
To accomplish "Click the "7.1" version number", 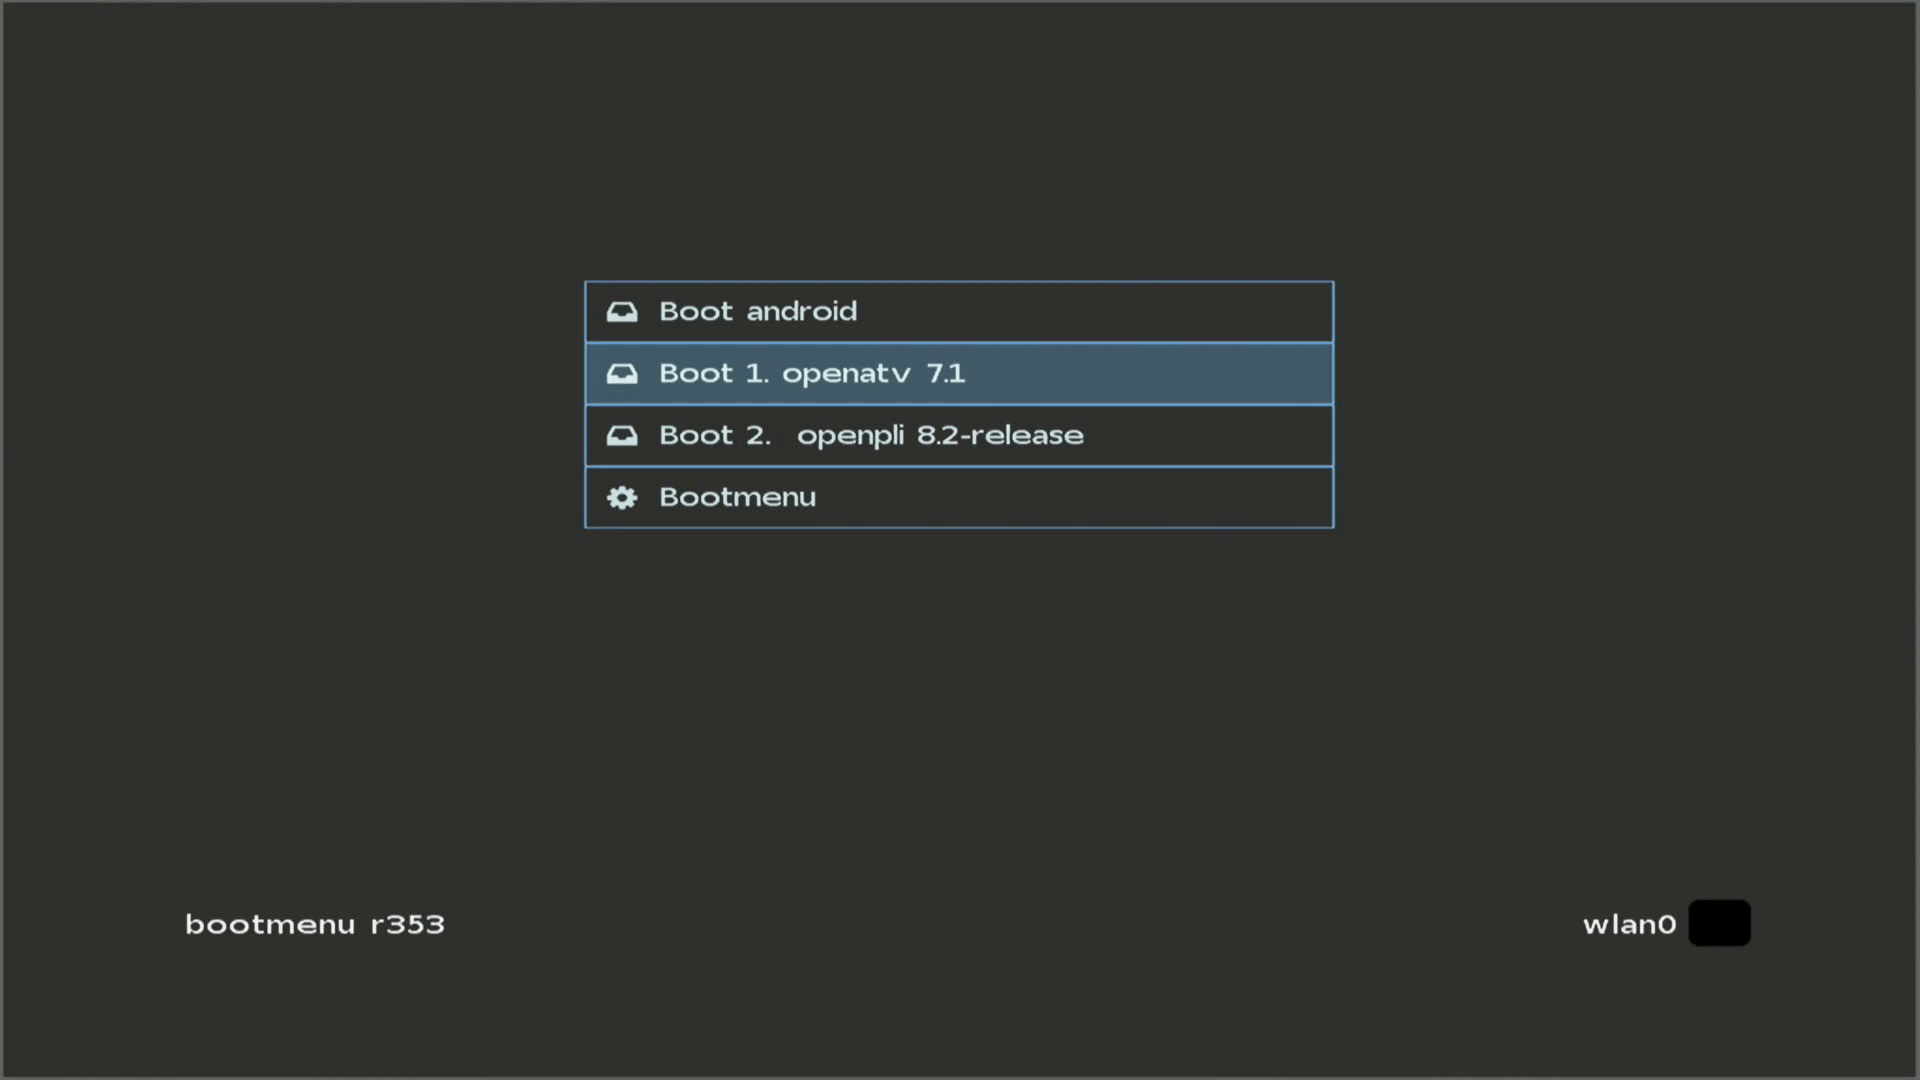I will point(945,374).
